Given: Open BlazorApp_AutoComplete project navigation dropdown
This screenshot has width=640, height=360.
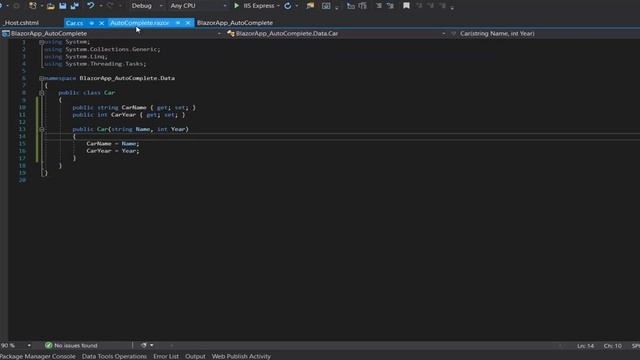Looking at the screenshot, I should 219,33.
